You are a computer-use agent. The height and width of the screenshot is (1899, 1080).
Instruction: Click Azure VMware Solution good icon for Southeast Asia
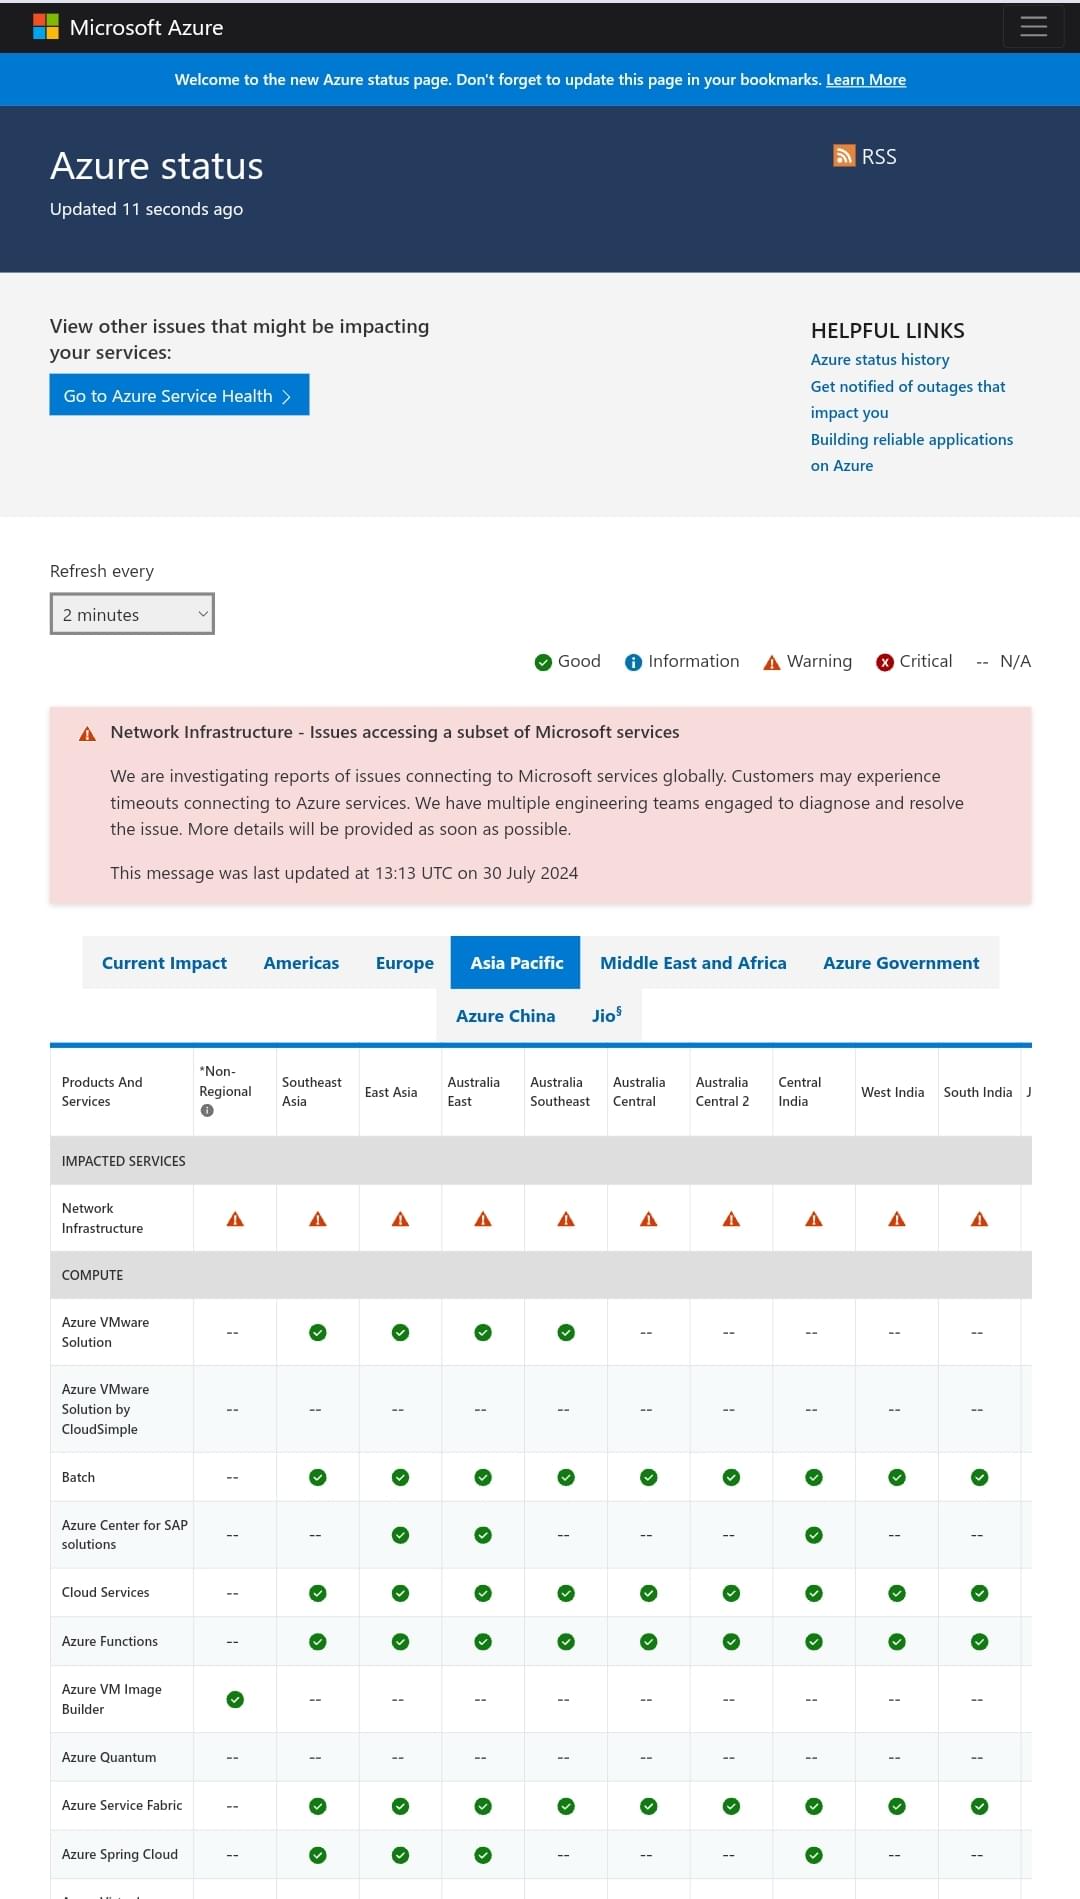click(x=318, y=1332)
